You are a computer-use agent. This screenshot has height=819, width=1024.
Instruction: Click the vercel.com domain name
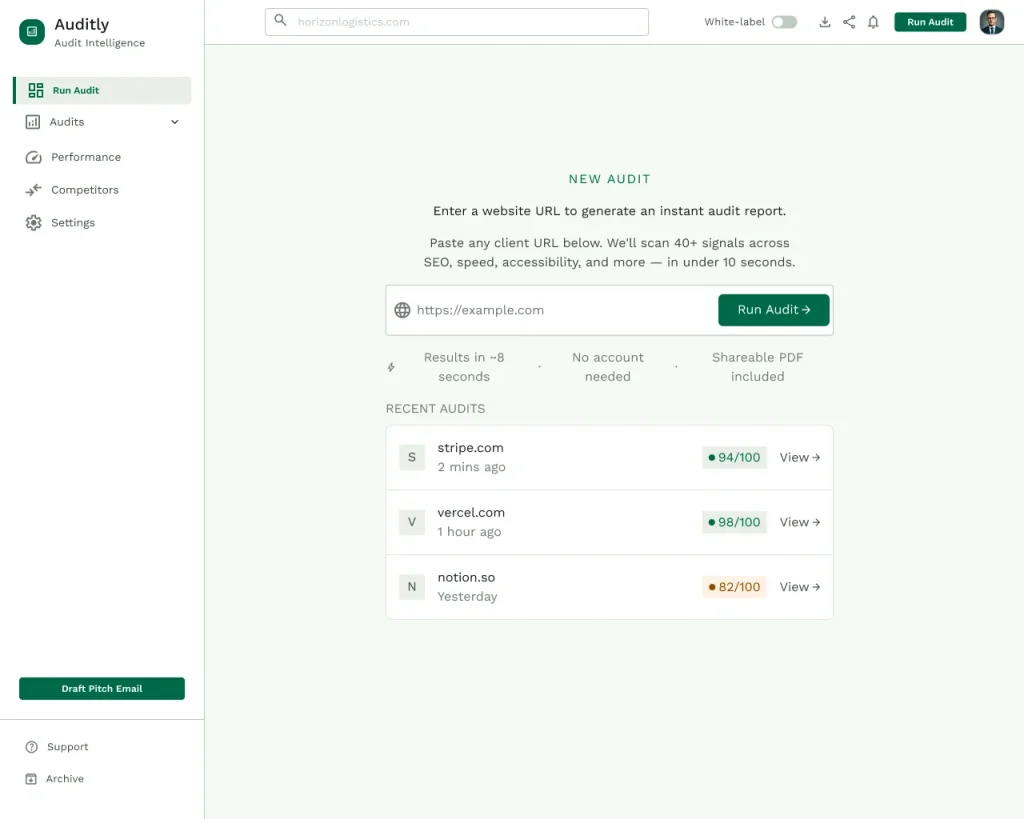[471, 513]
